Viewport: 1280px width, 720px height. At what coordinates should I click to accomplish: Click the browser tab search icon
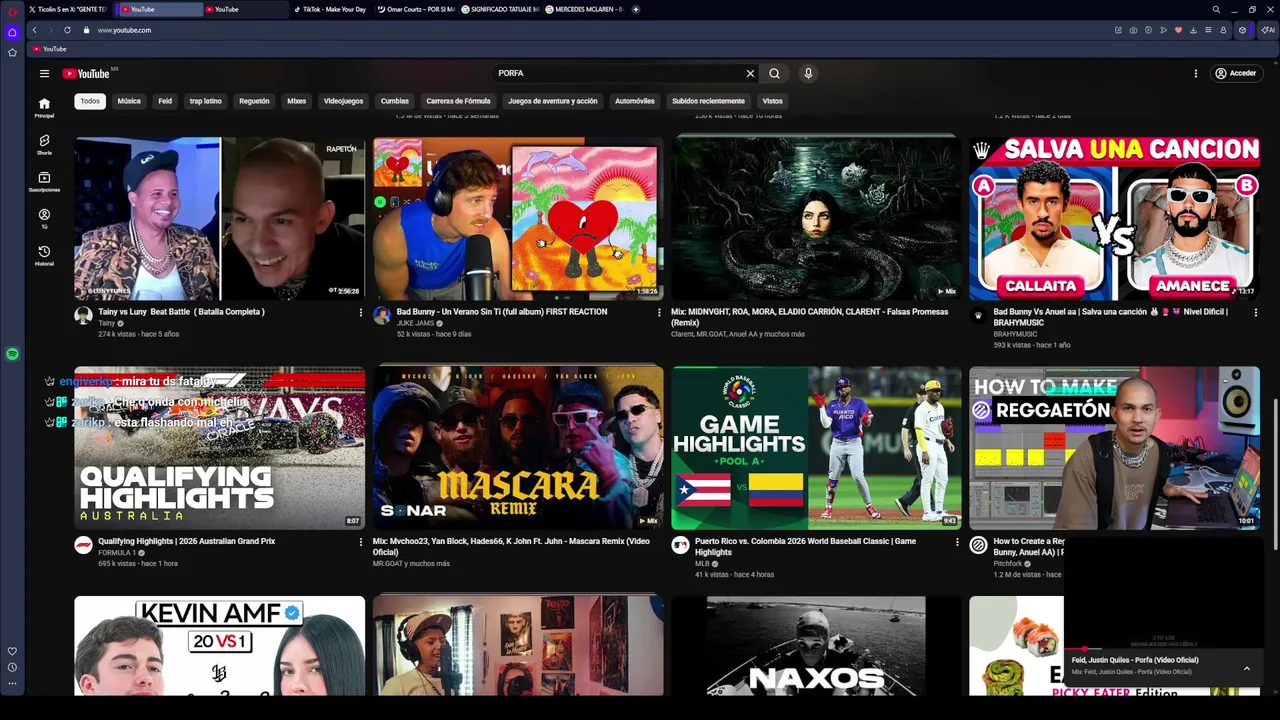[1216, 9]
